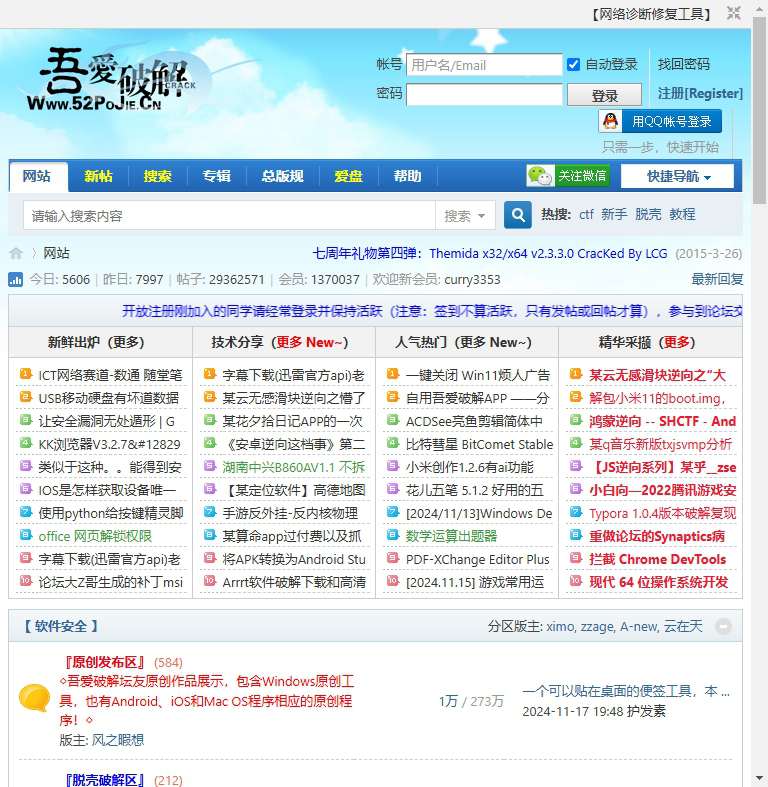Screen dimensions: 768x787
Task: Click the vertical scrollbar thumb
Action: pos(759,110)
